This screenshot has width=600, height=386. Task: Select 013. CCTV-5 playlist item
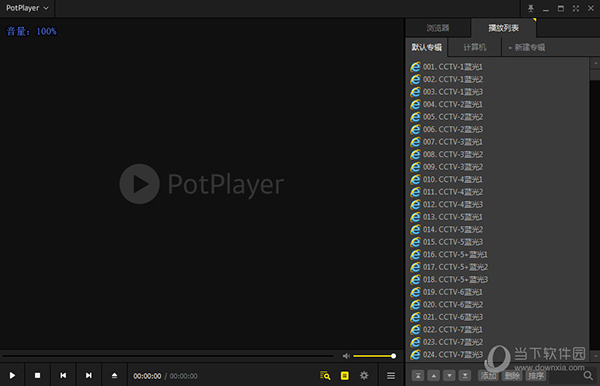coord(497,217)
